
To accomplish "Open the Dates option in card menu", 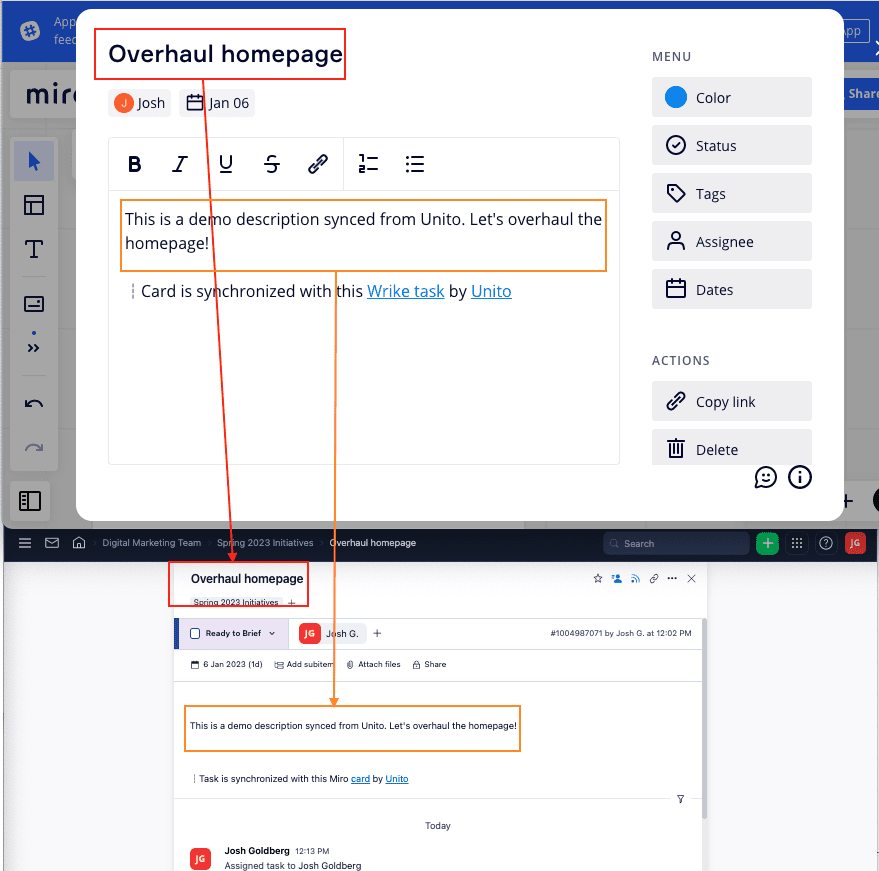I will point(732,289).
